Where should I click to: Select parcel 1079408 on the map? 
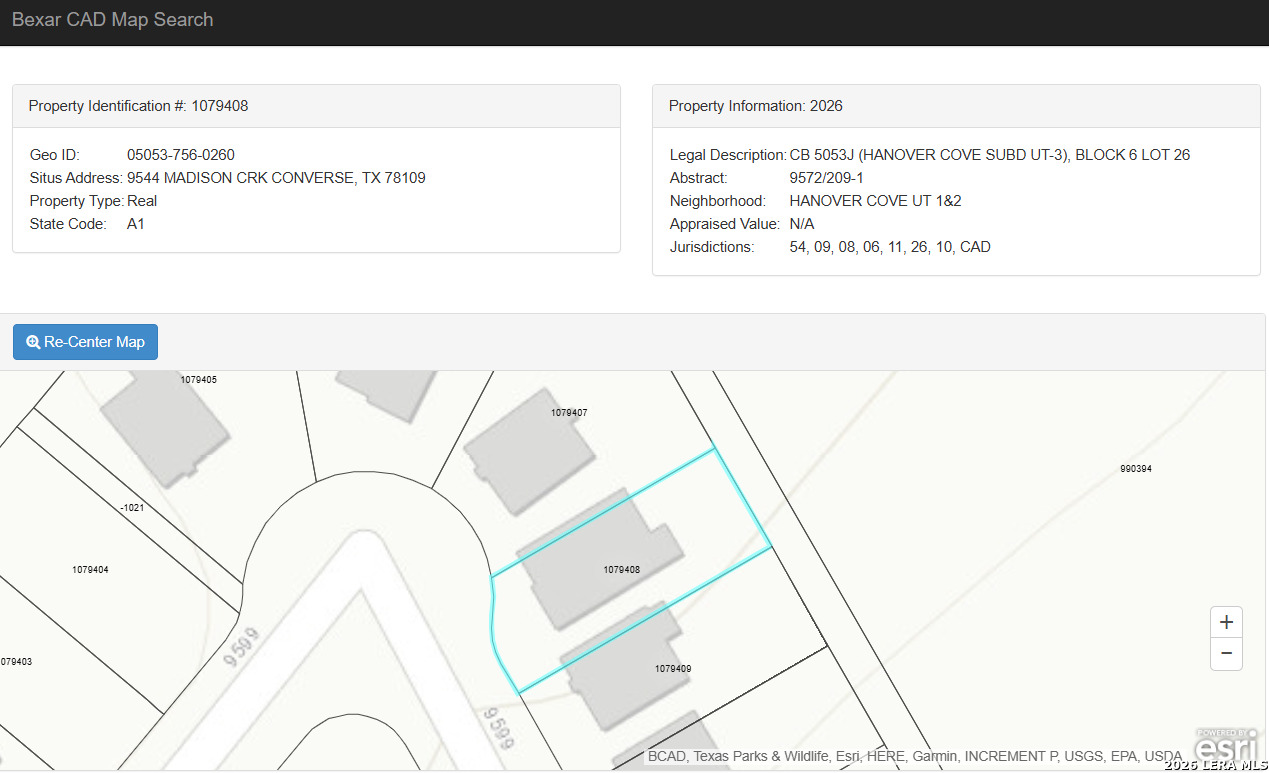tap(621, 569)
